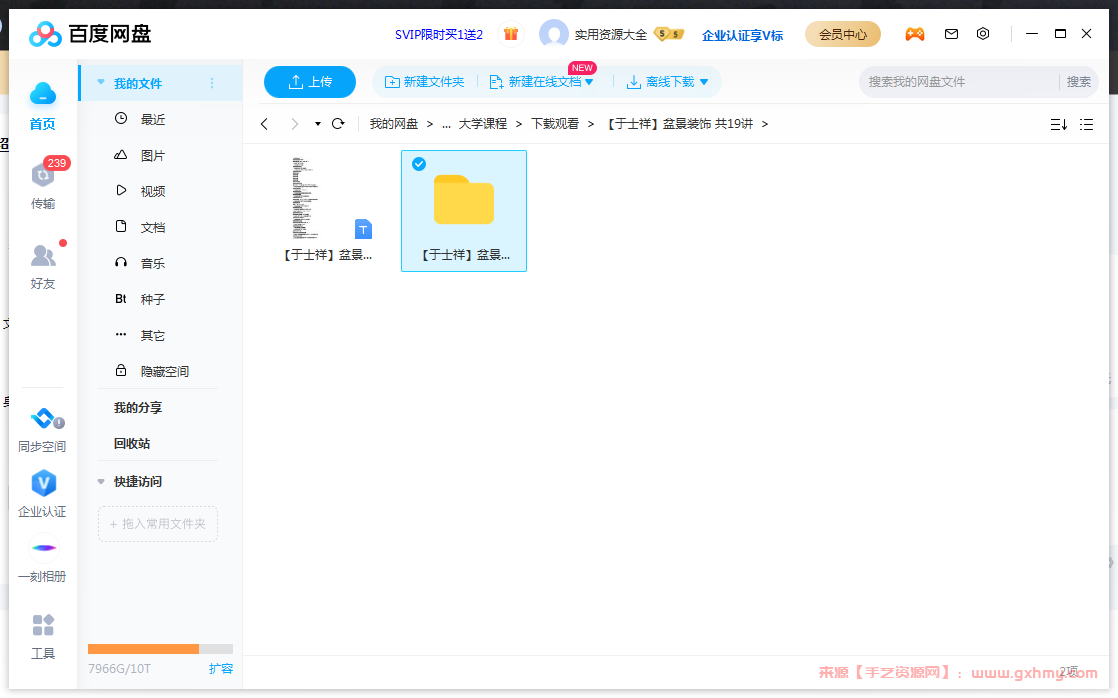Screen dimensions: 1118x698
Task: Click the 扩容 expand storage link
Action: pos(220,668)
